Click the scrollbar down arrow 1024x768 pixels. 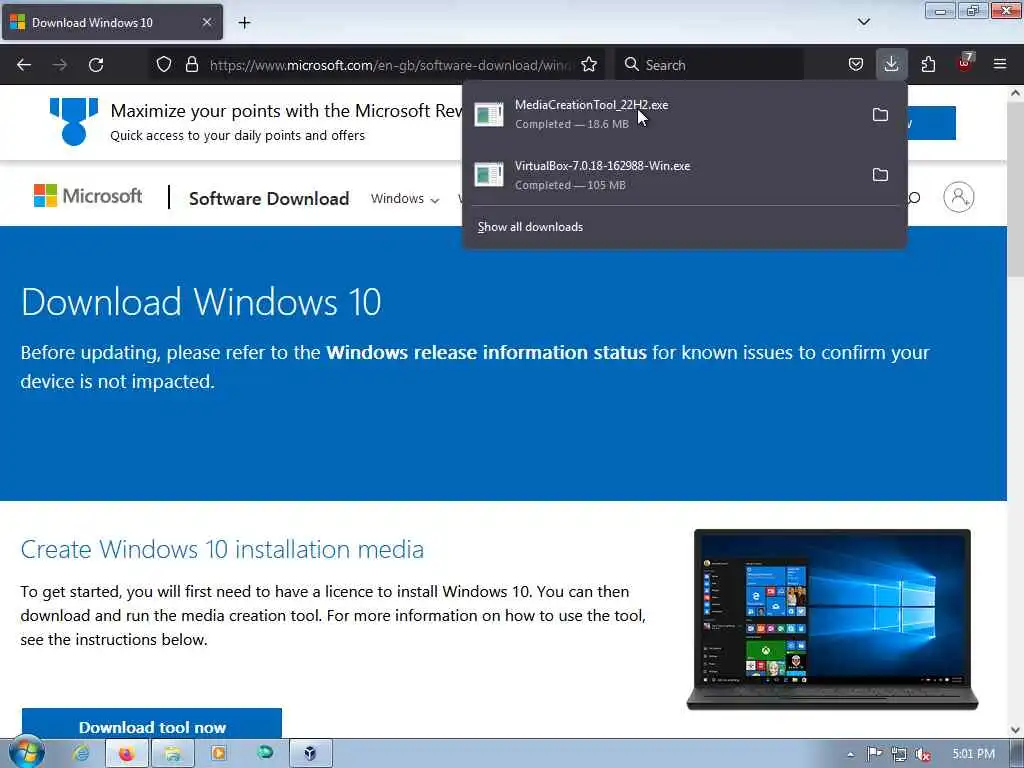[1016, 729]
